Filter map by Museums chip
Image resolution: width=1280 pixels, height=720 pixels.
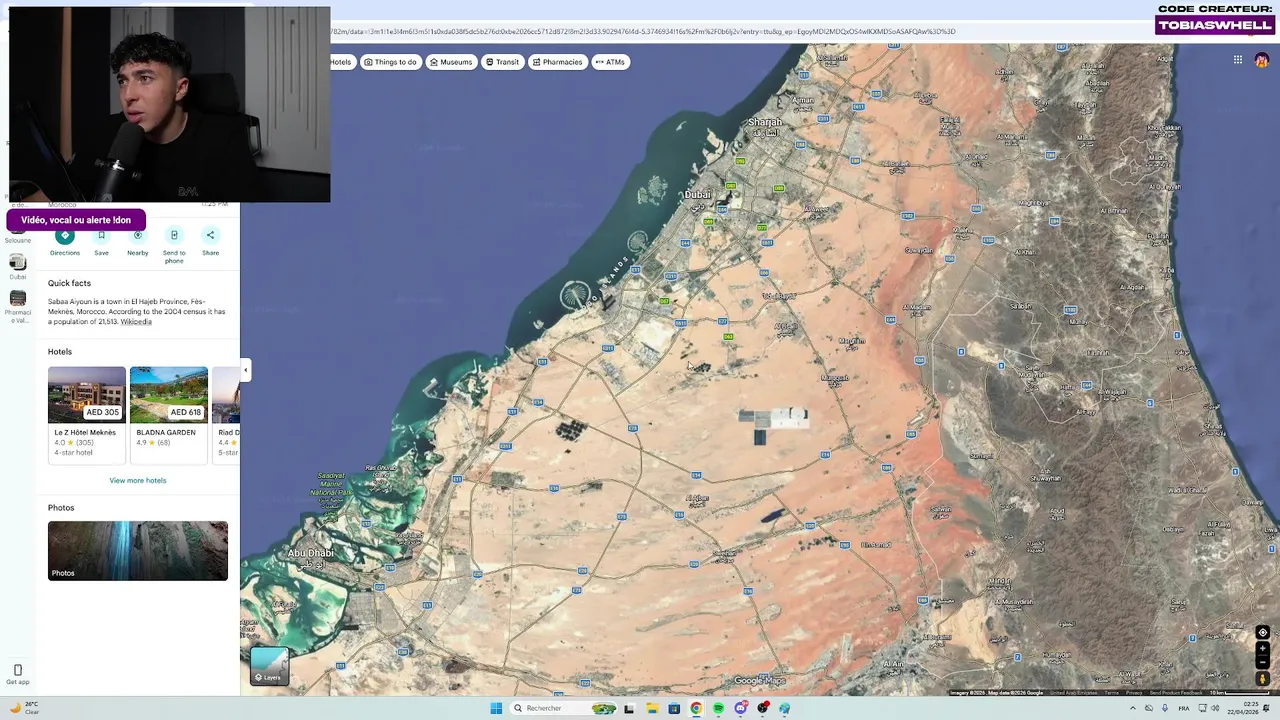(x=451, y=62)
